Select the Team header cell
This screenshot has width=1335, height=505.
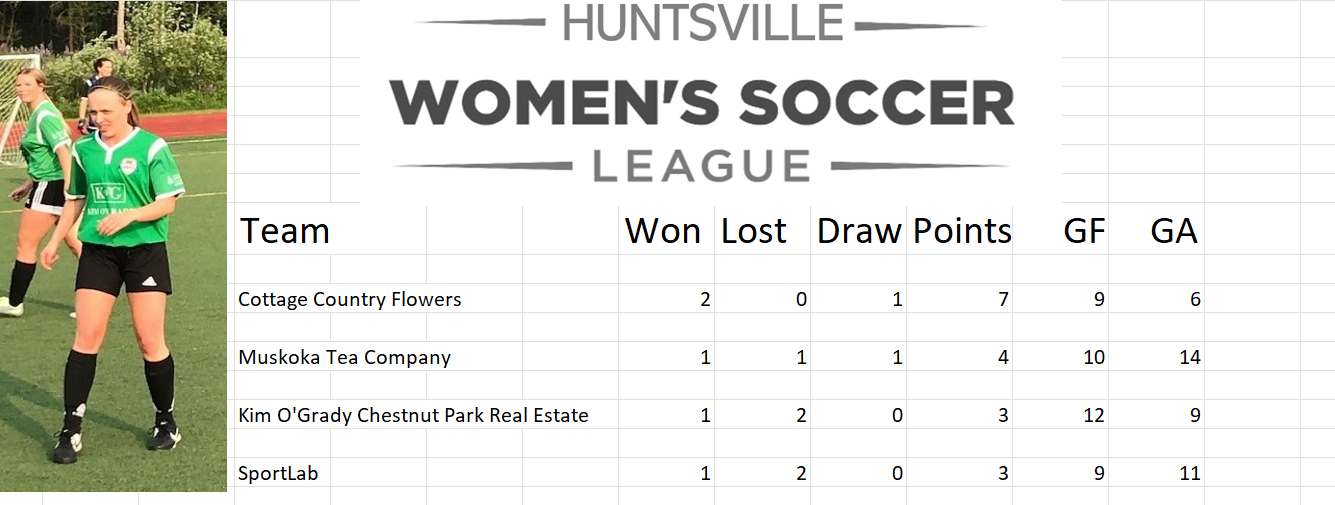(x=284, y=231)
